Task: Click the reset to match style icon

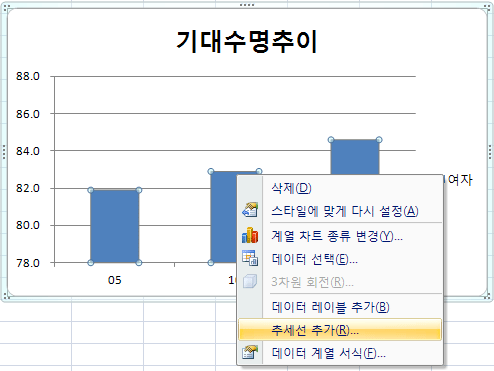Action: click(x=250, y=210)
